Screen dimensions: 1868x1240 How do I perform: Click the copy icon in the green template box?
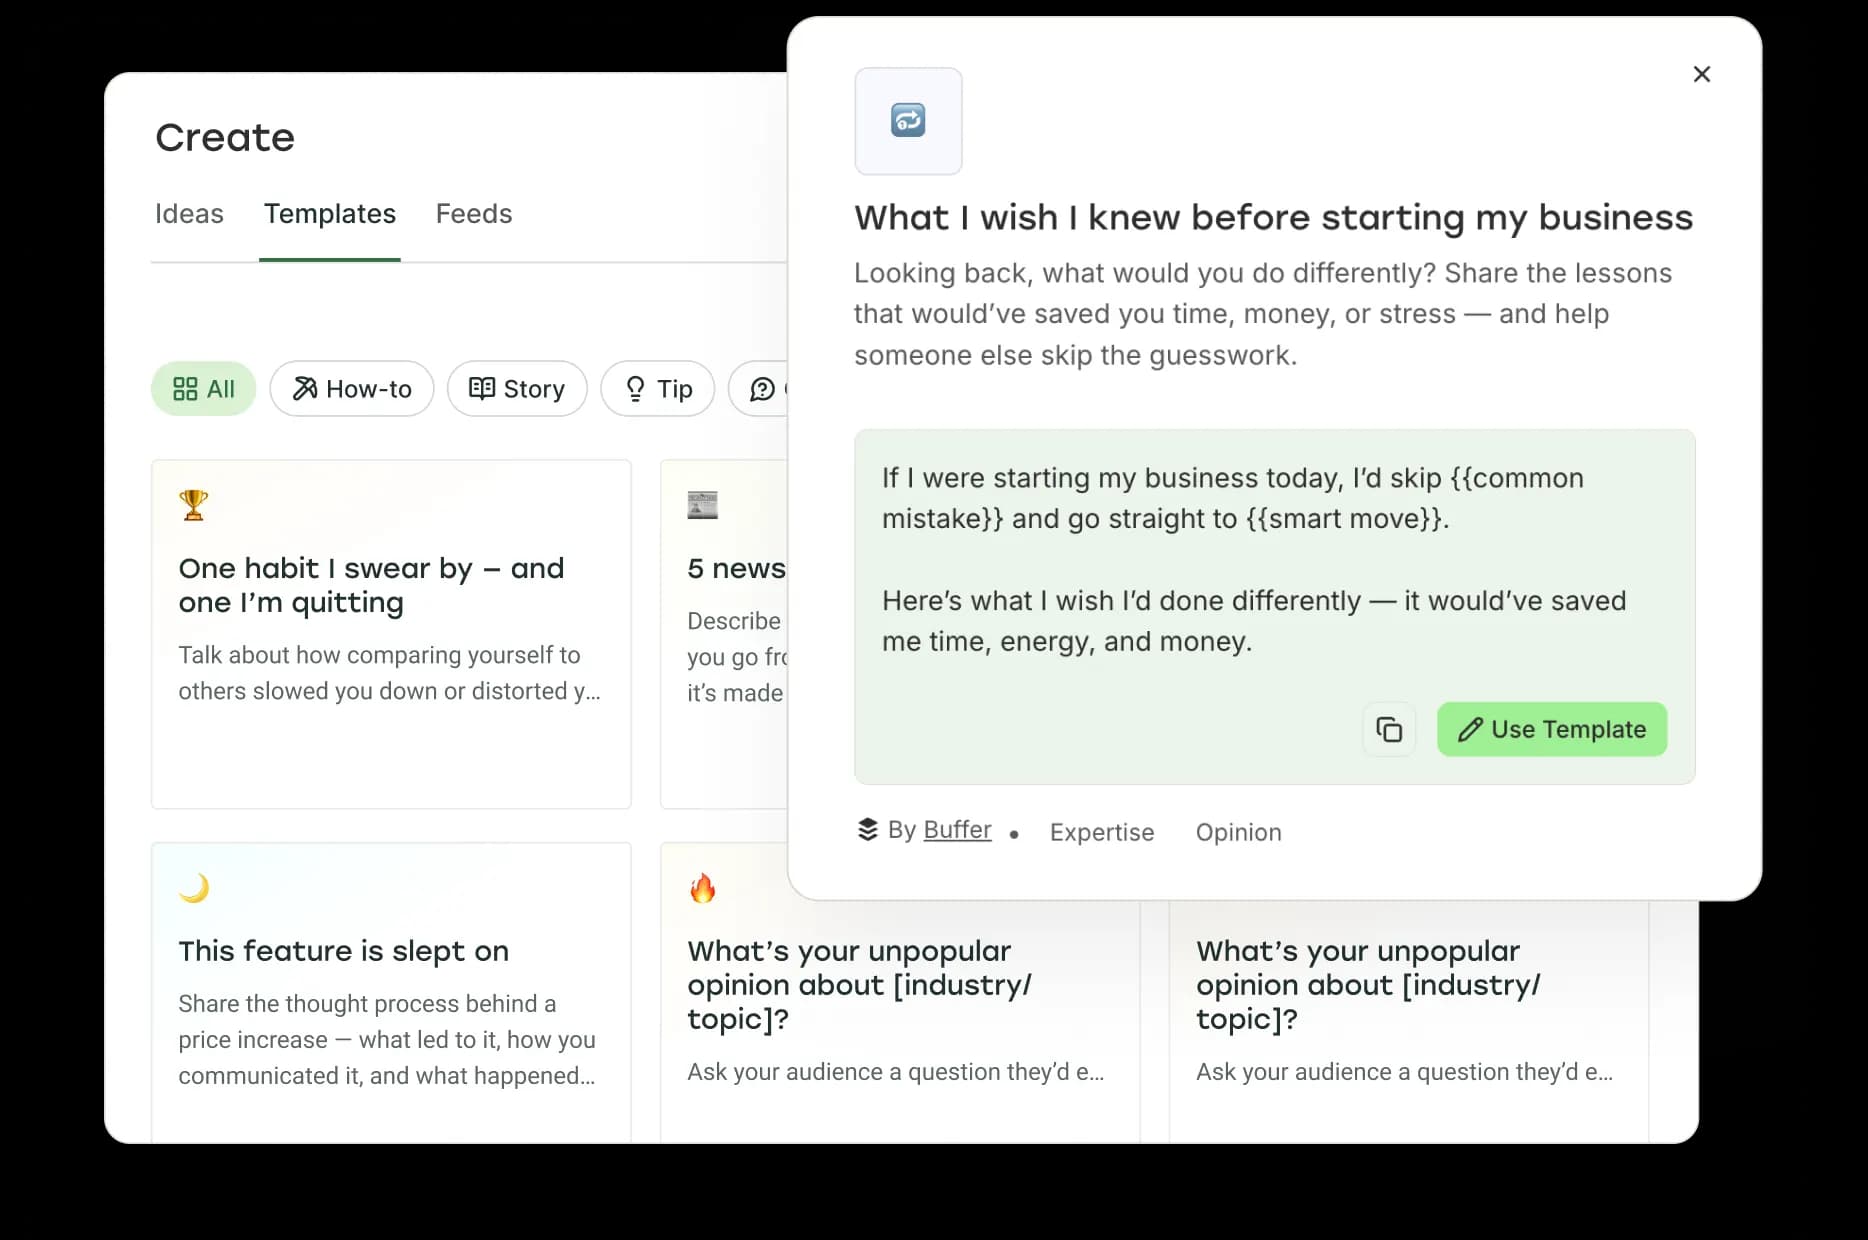[1389, 729]
